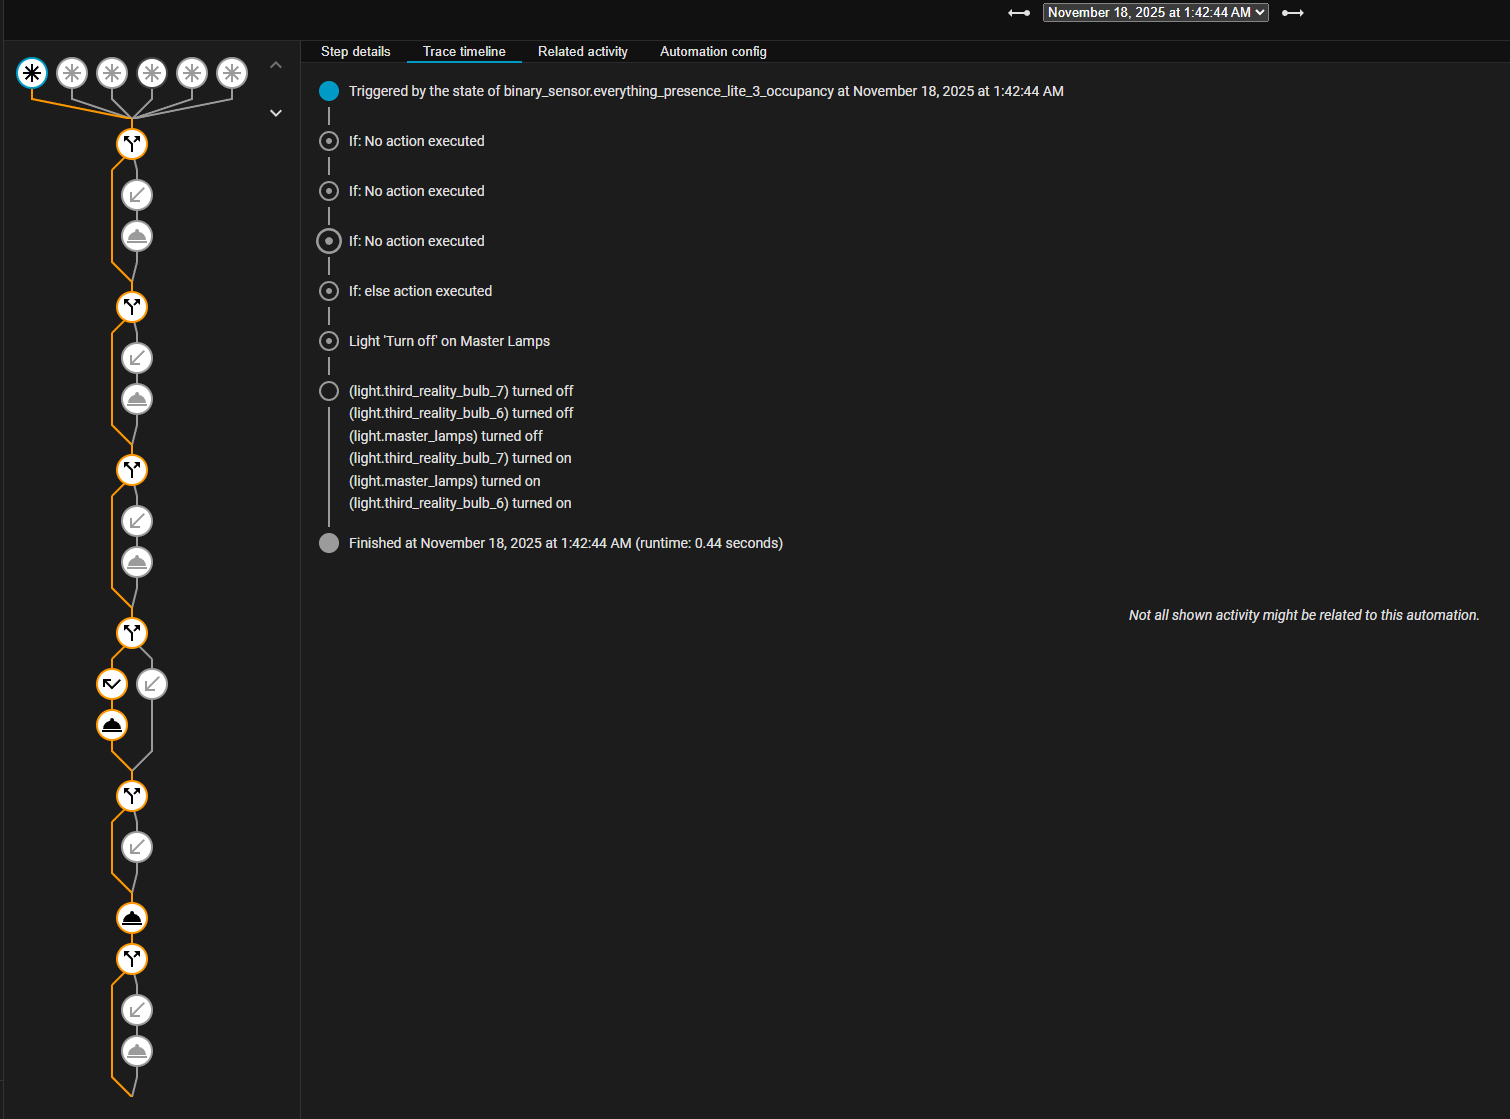Select the grey action node under the second If branch
Viewport: 1510px width, 1119px height.
click(x=137, y=399)
